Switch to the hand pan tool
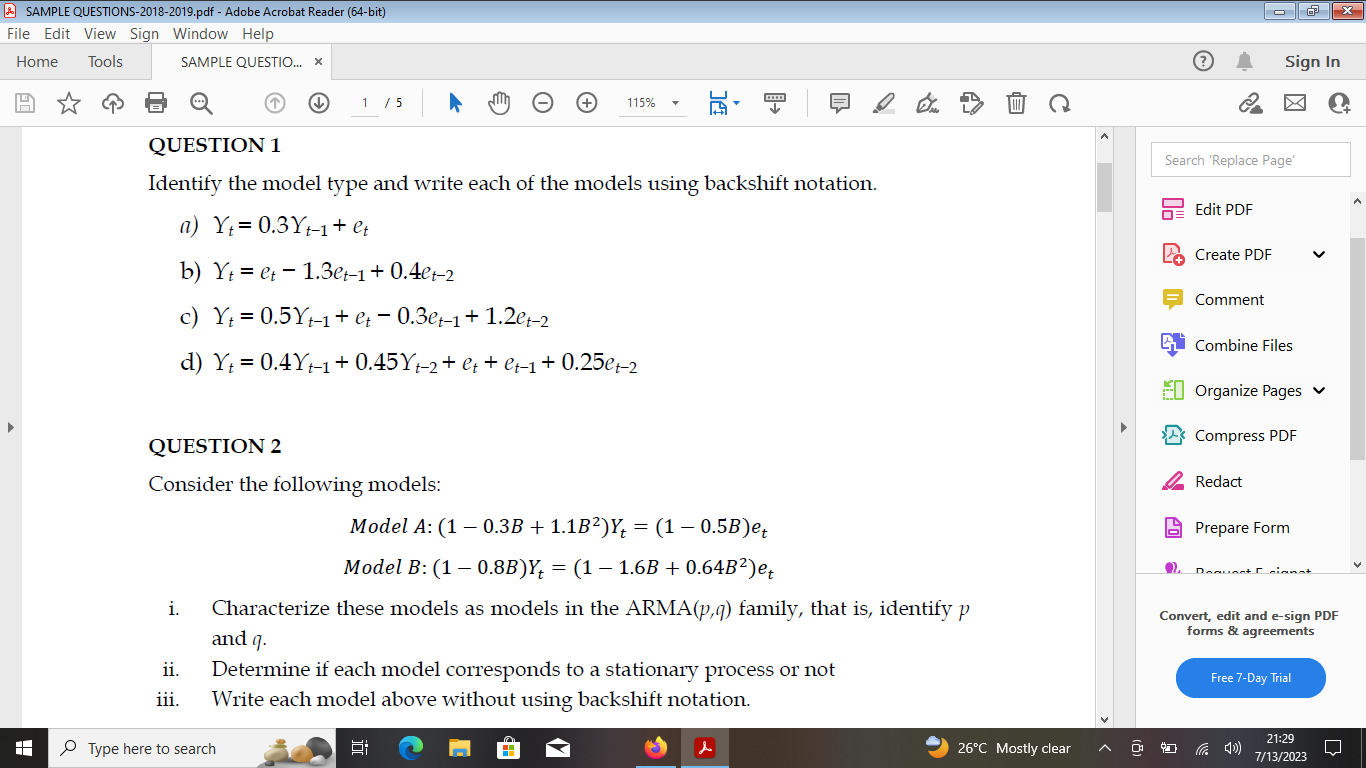 pyautogui.click(x=497, y=103)
